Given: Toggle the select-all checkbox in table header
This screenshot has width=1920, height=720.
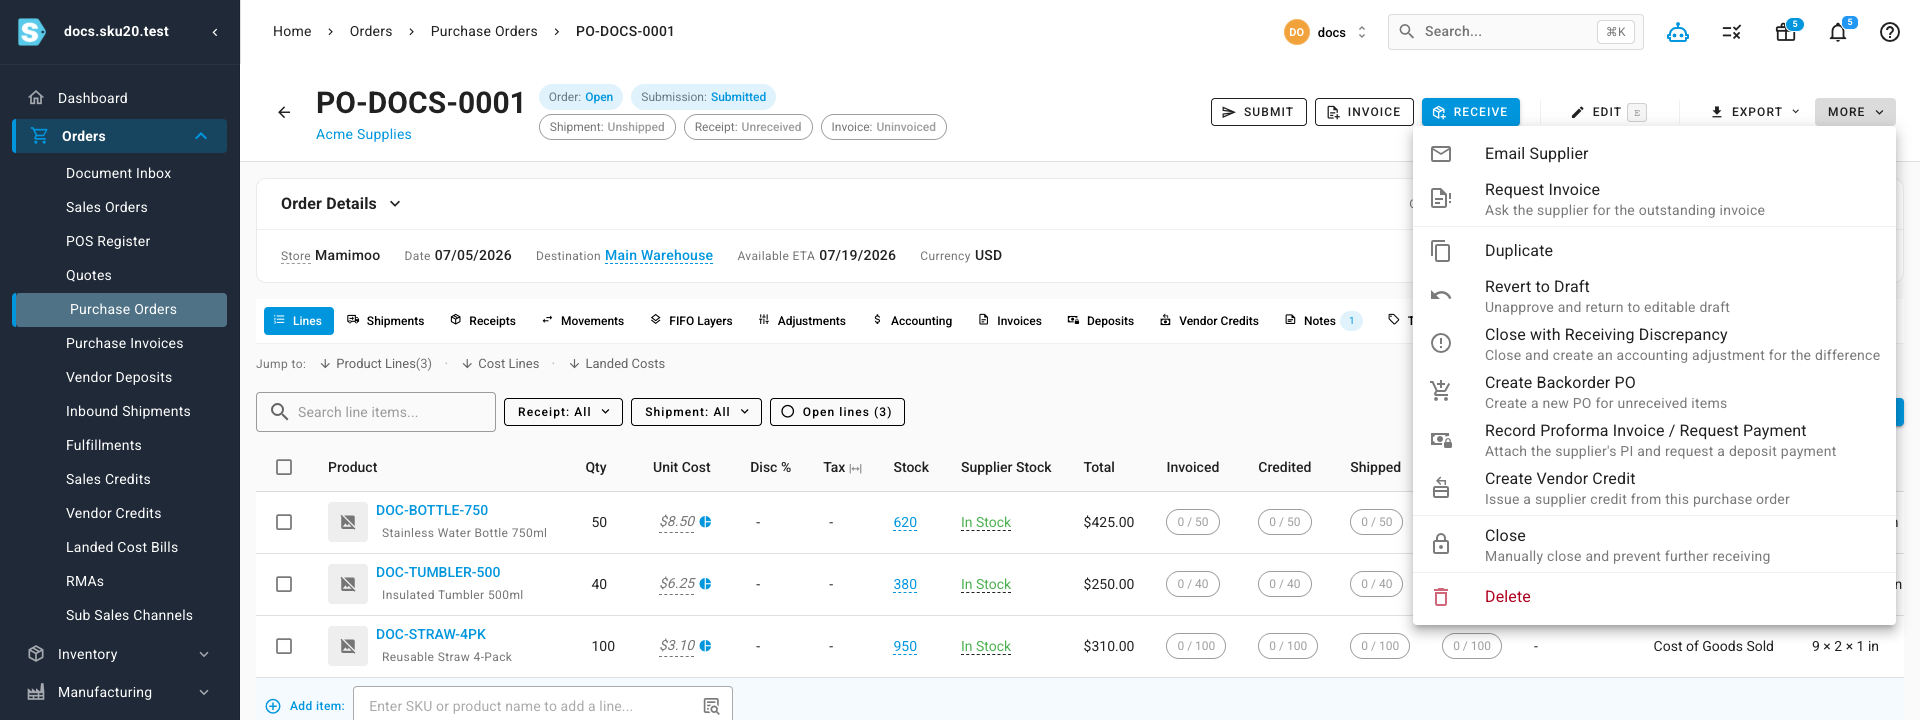Looking at the screenshot, I should (284, 467).
